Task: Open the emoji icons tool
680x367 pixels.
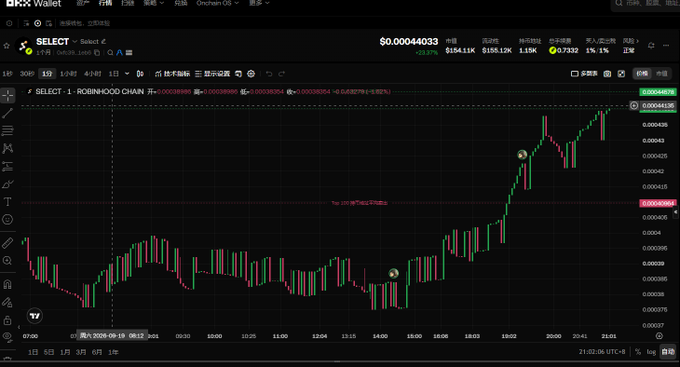Action: (7, 220)
